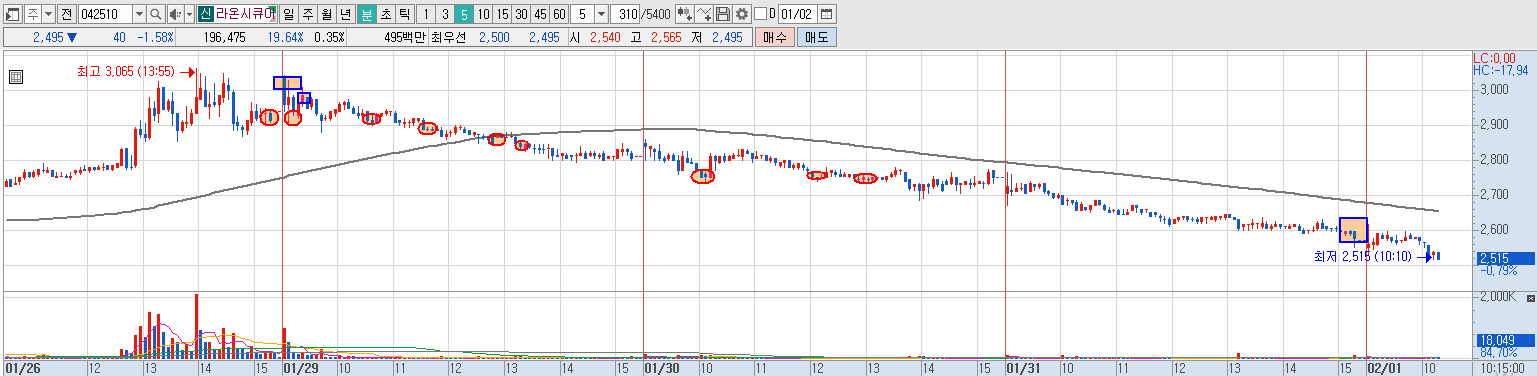Click the current price 2,495 with down arrow

pos(55,38)
